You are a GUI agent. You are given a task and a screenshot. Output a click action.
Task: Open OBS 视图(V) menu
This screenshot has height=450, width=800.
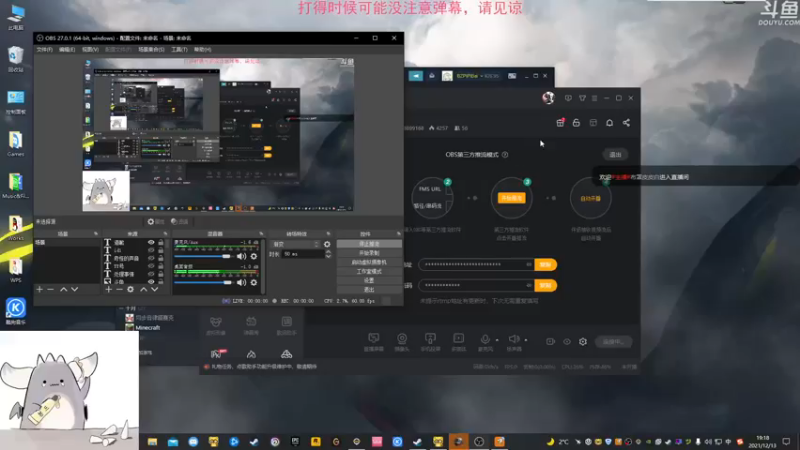(90, 49)
